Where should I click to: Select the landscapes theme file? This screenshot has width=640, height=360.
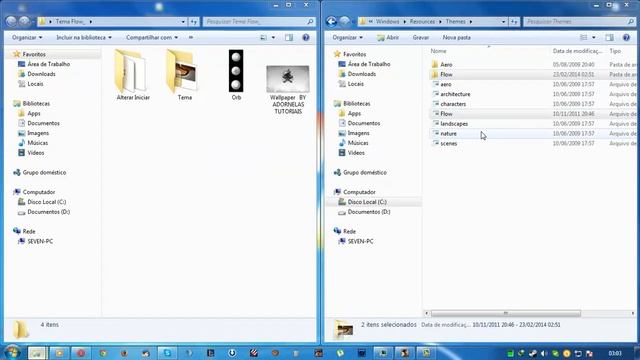click(x=533, y=123)
